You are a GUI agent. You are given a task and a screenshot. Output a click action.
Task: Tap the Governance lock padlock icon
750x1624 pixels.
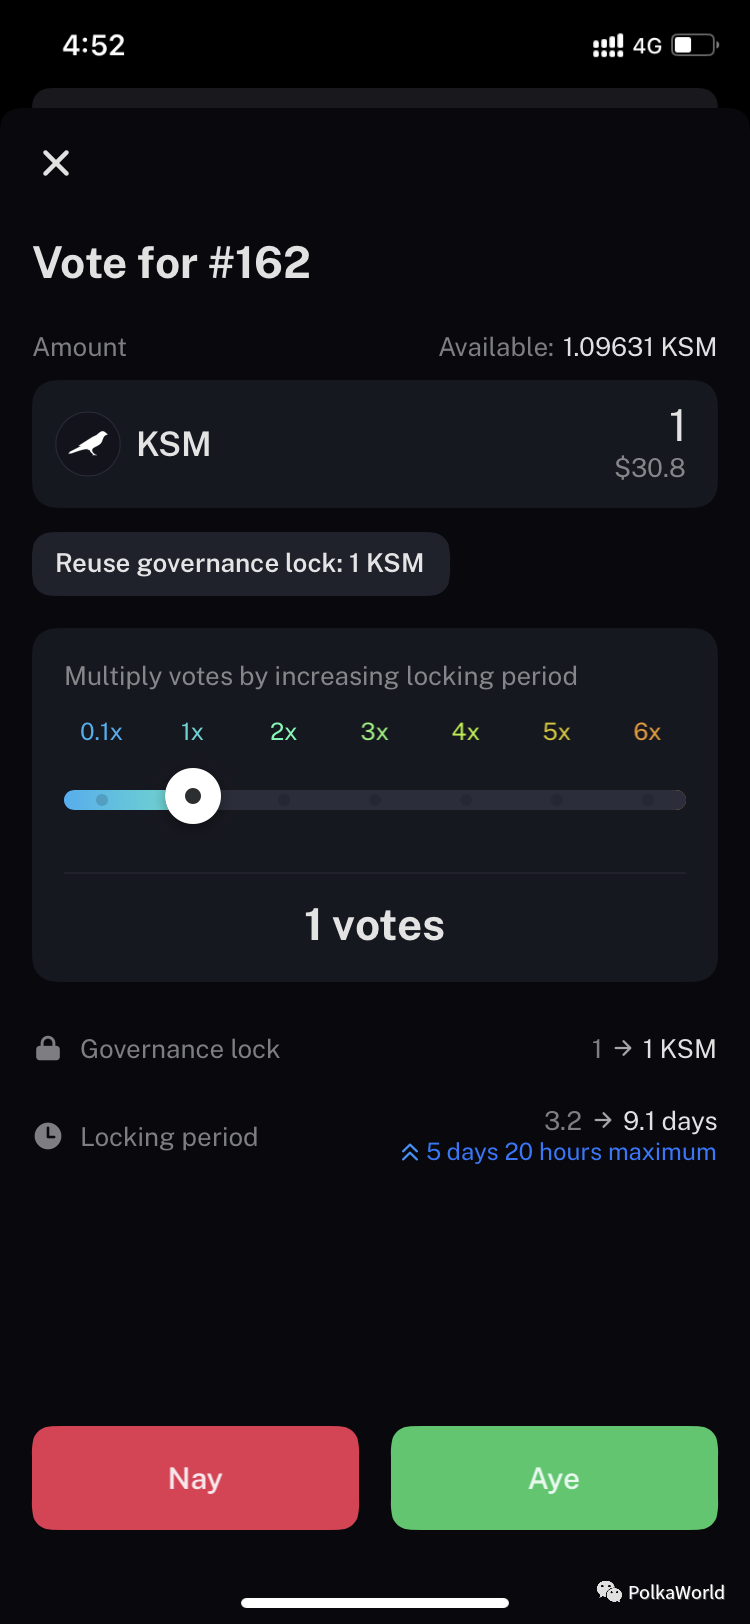click(x=48, y=1049)
